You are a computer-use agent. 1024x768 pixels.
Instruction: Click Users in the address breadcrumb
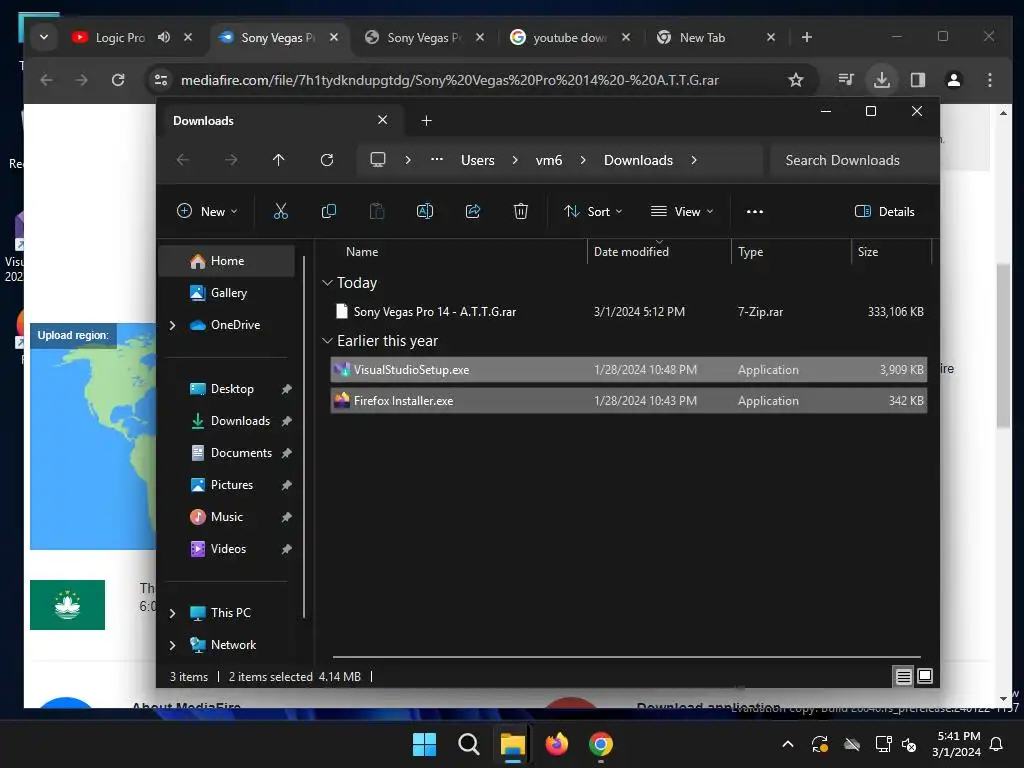tap(477, 160)
